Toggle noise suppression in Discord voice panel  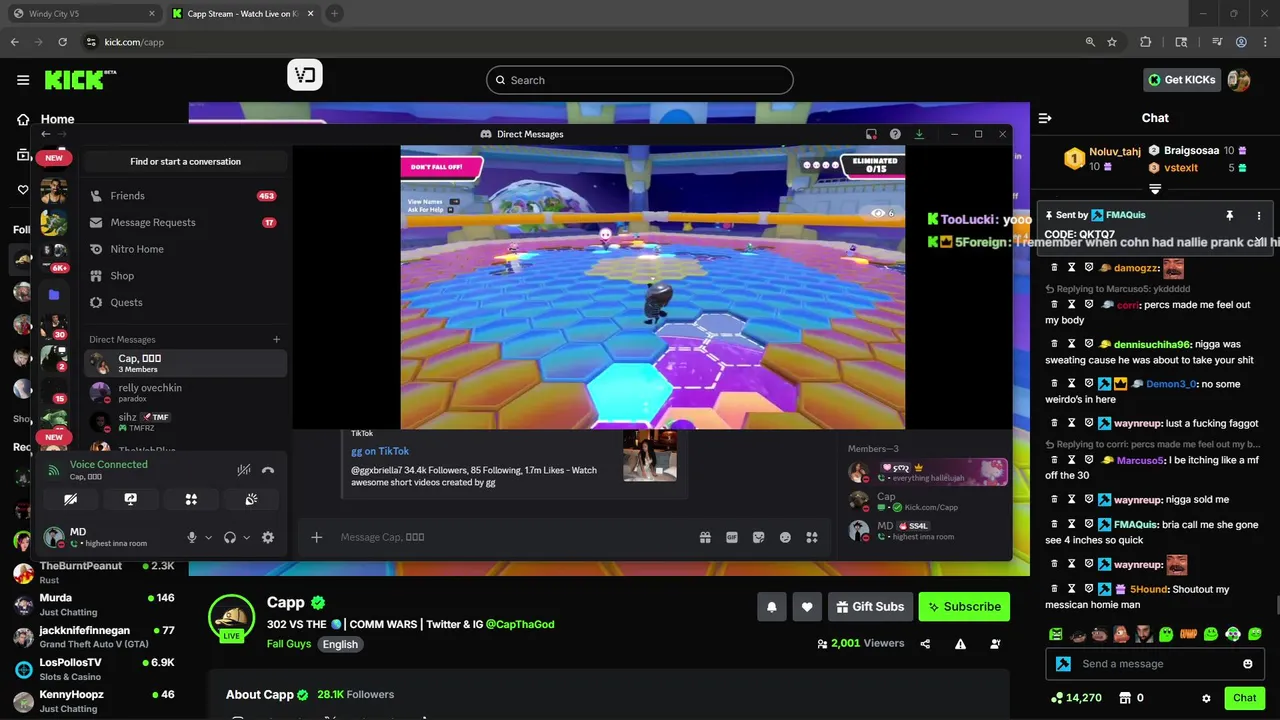243,470
